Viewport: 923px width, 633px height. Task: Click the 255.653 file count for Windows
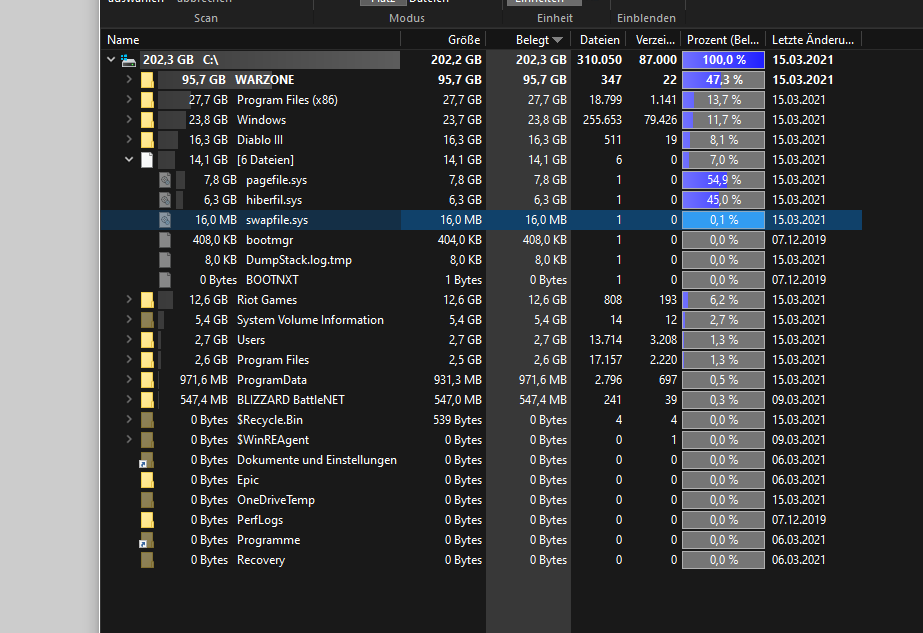[602, 120]
